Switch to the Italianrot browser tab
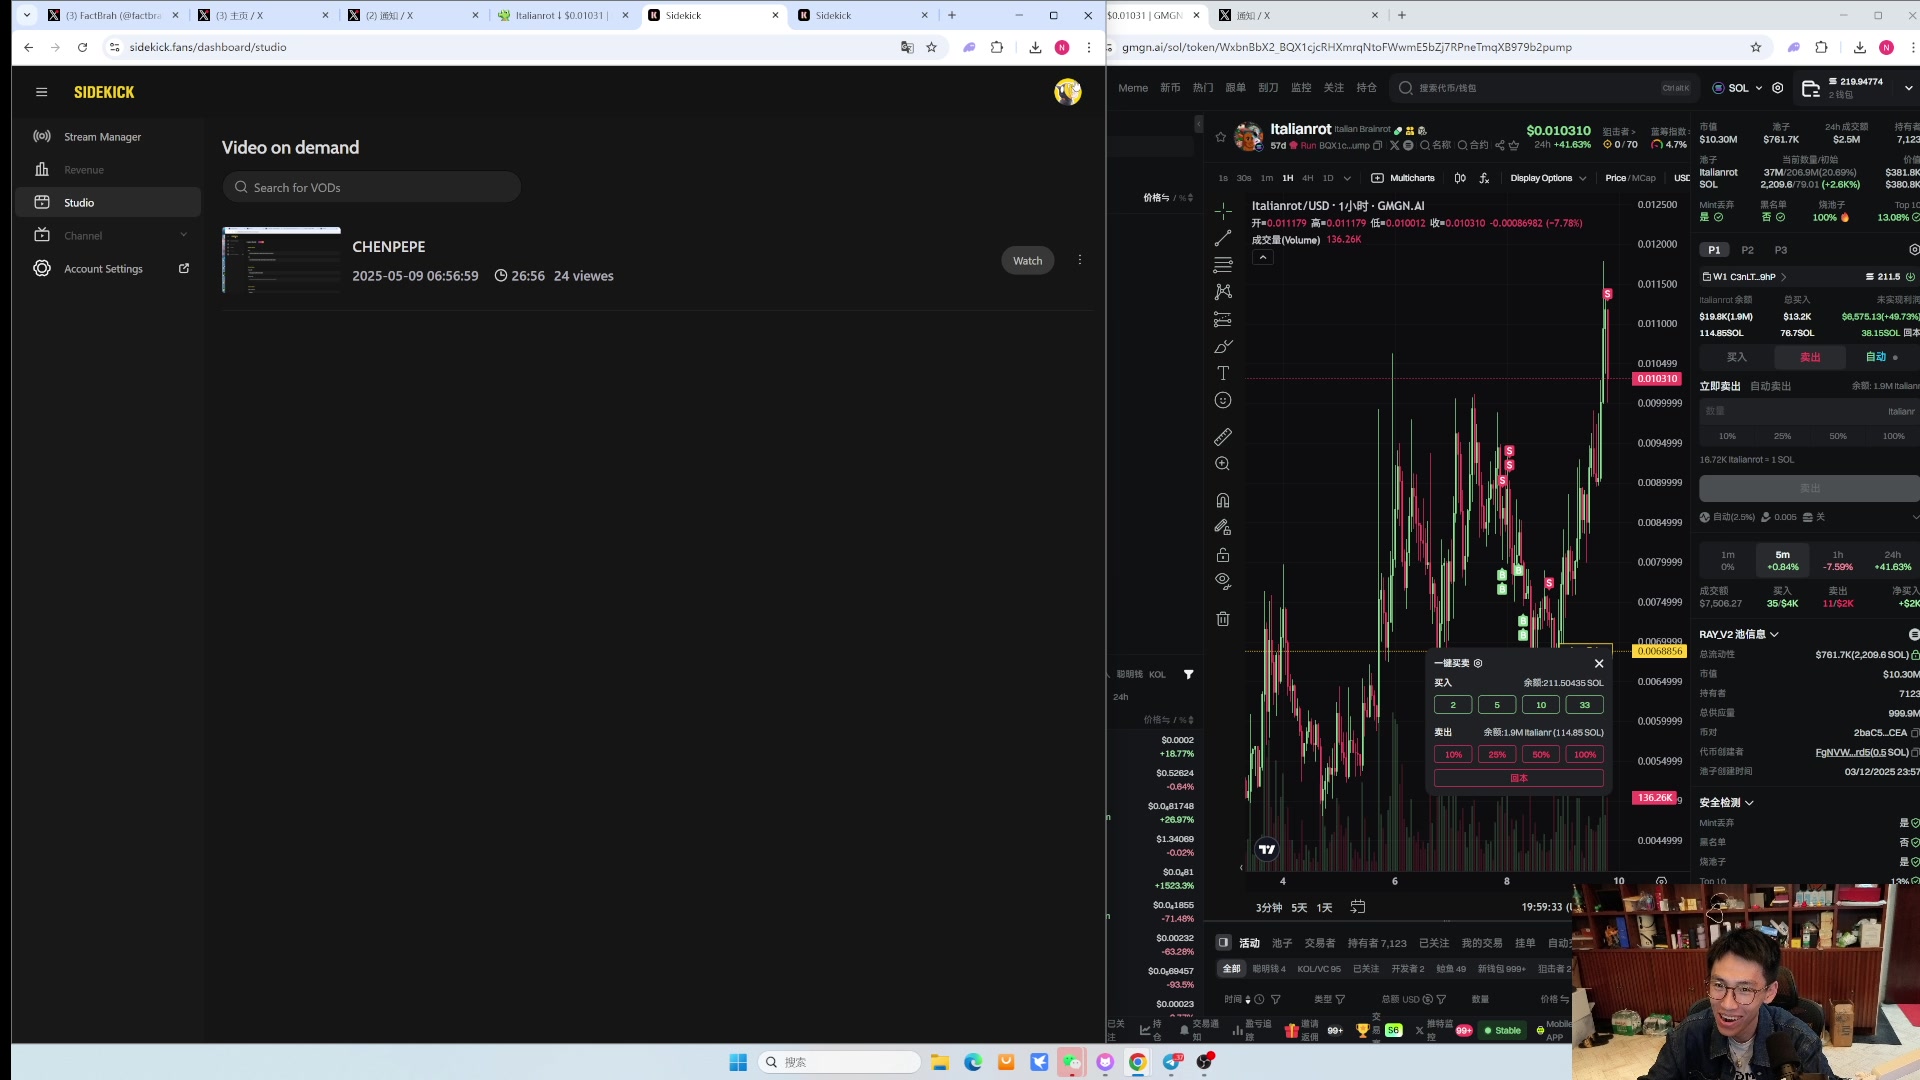 [563, 15]
